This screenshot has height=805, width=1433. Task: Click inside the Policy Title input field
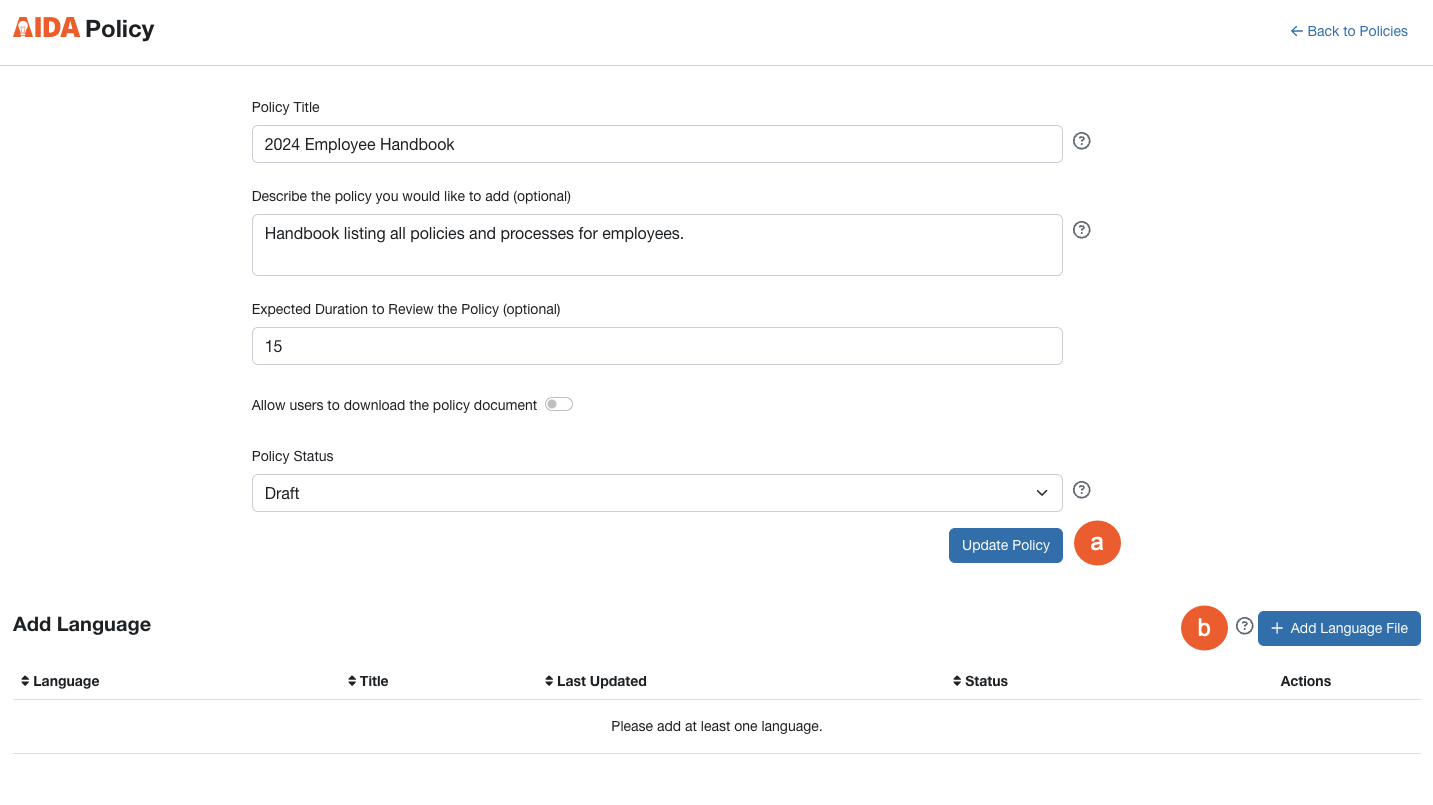pyautogui.click(x=656, y=144)
